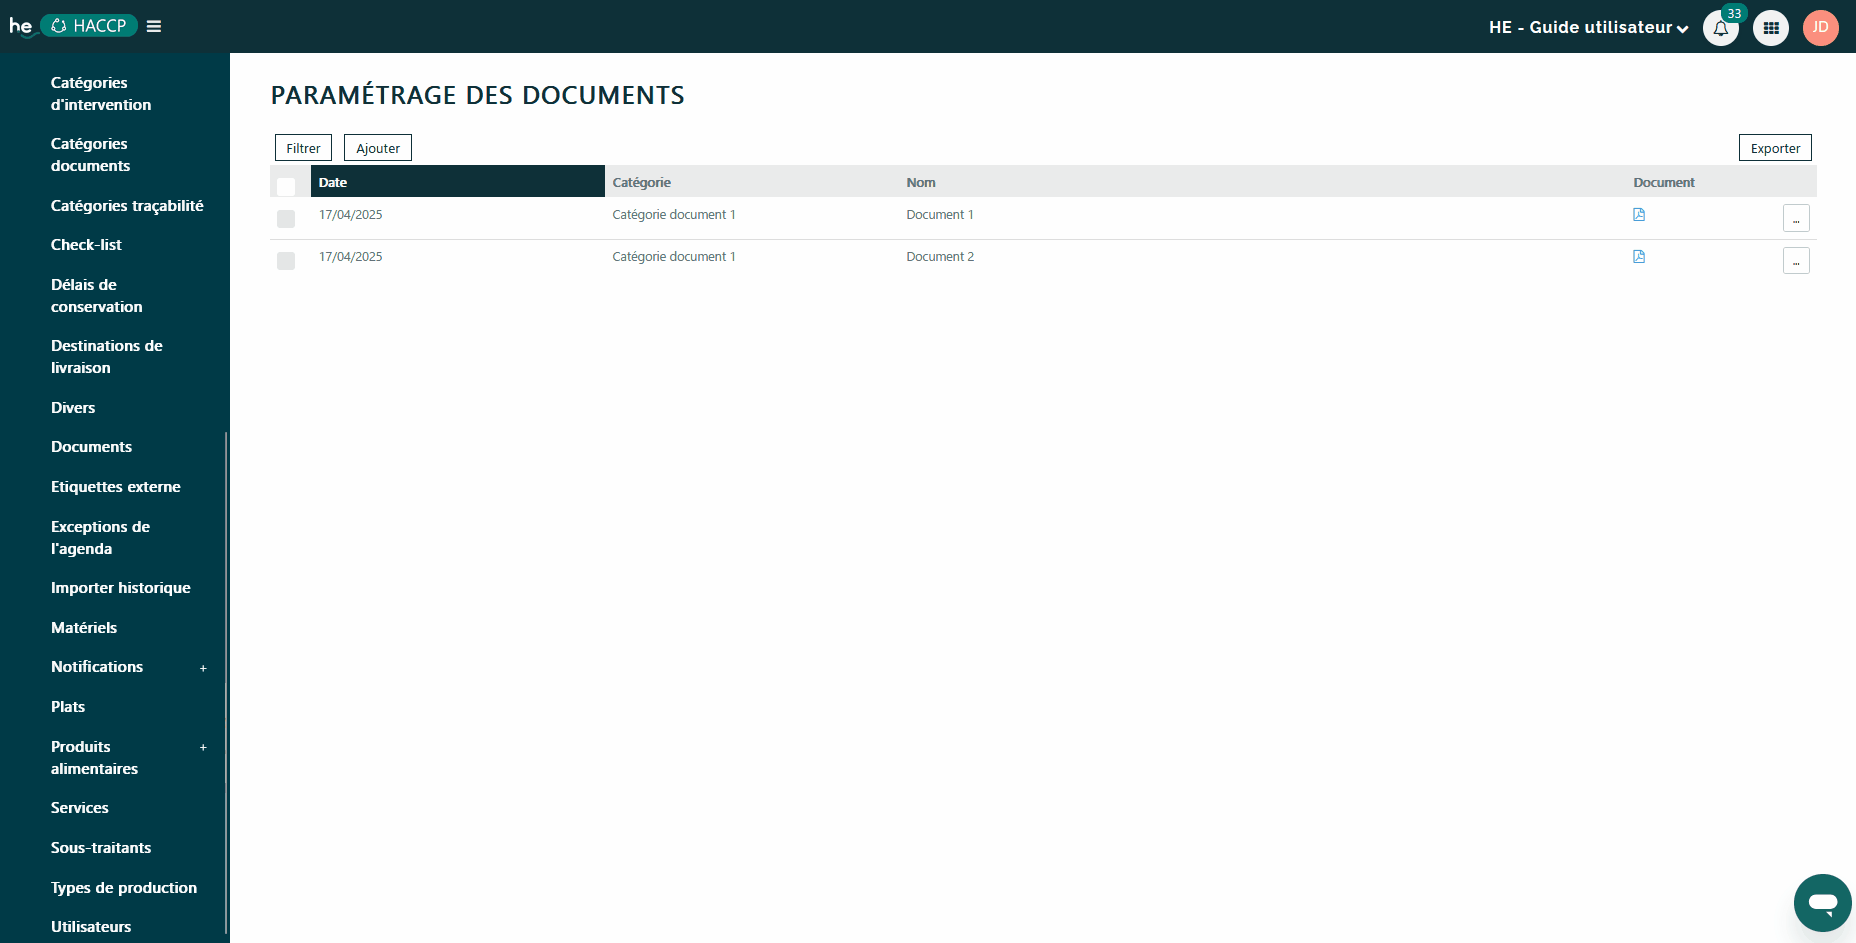Image resolution: width=1856 pixels, height=943 pixels.
Task: Open Importer historique
Action: click(121, 588)
